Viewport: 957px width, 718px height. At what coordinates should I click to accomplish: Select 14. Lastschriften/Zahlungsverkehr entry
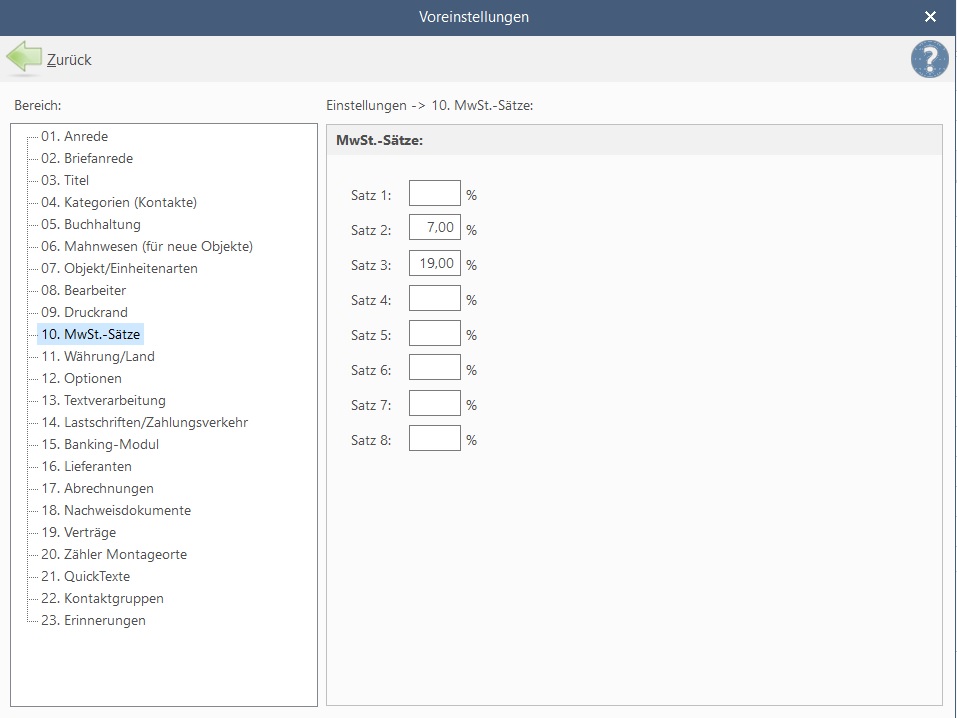click(144, 422)
